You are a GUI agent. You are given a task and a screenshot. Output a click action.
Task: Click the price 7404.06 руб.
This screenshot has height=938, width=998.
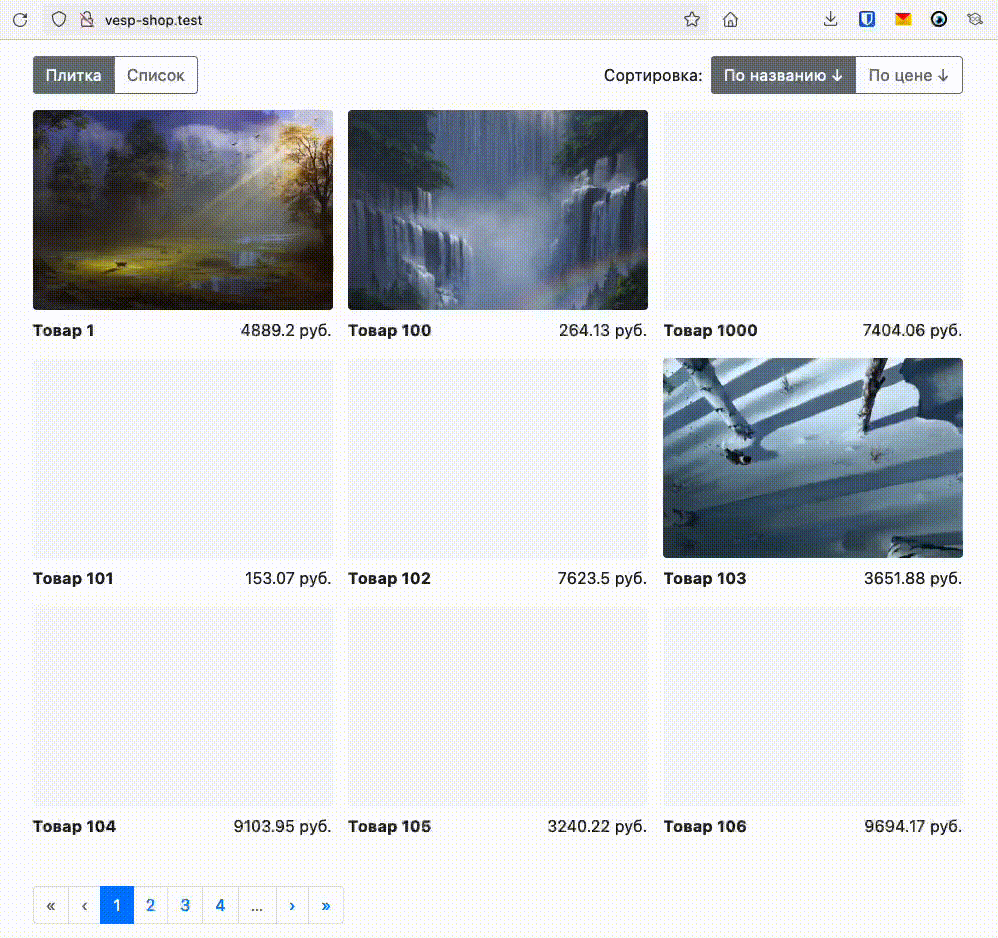pyautogui.click(x=912, y=330)
